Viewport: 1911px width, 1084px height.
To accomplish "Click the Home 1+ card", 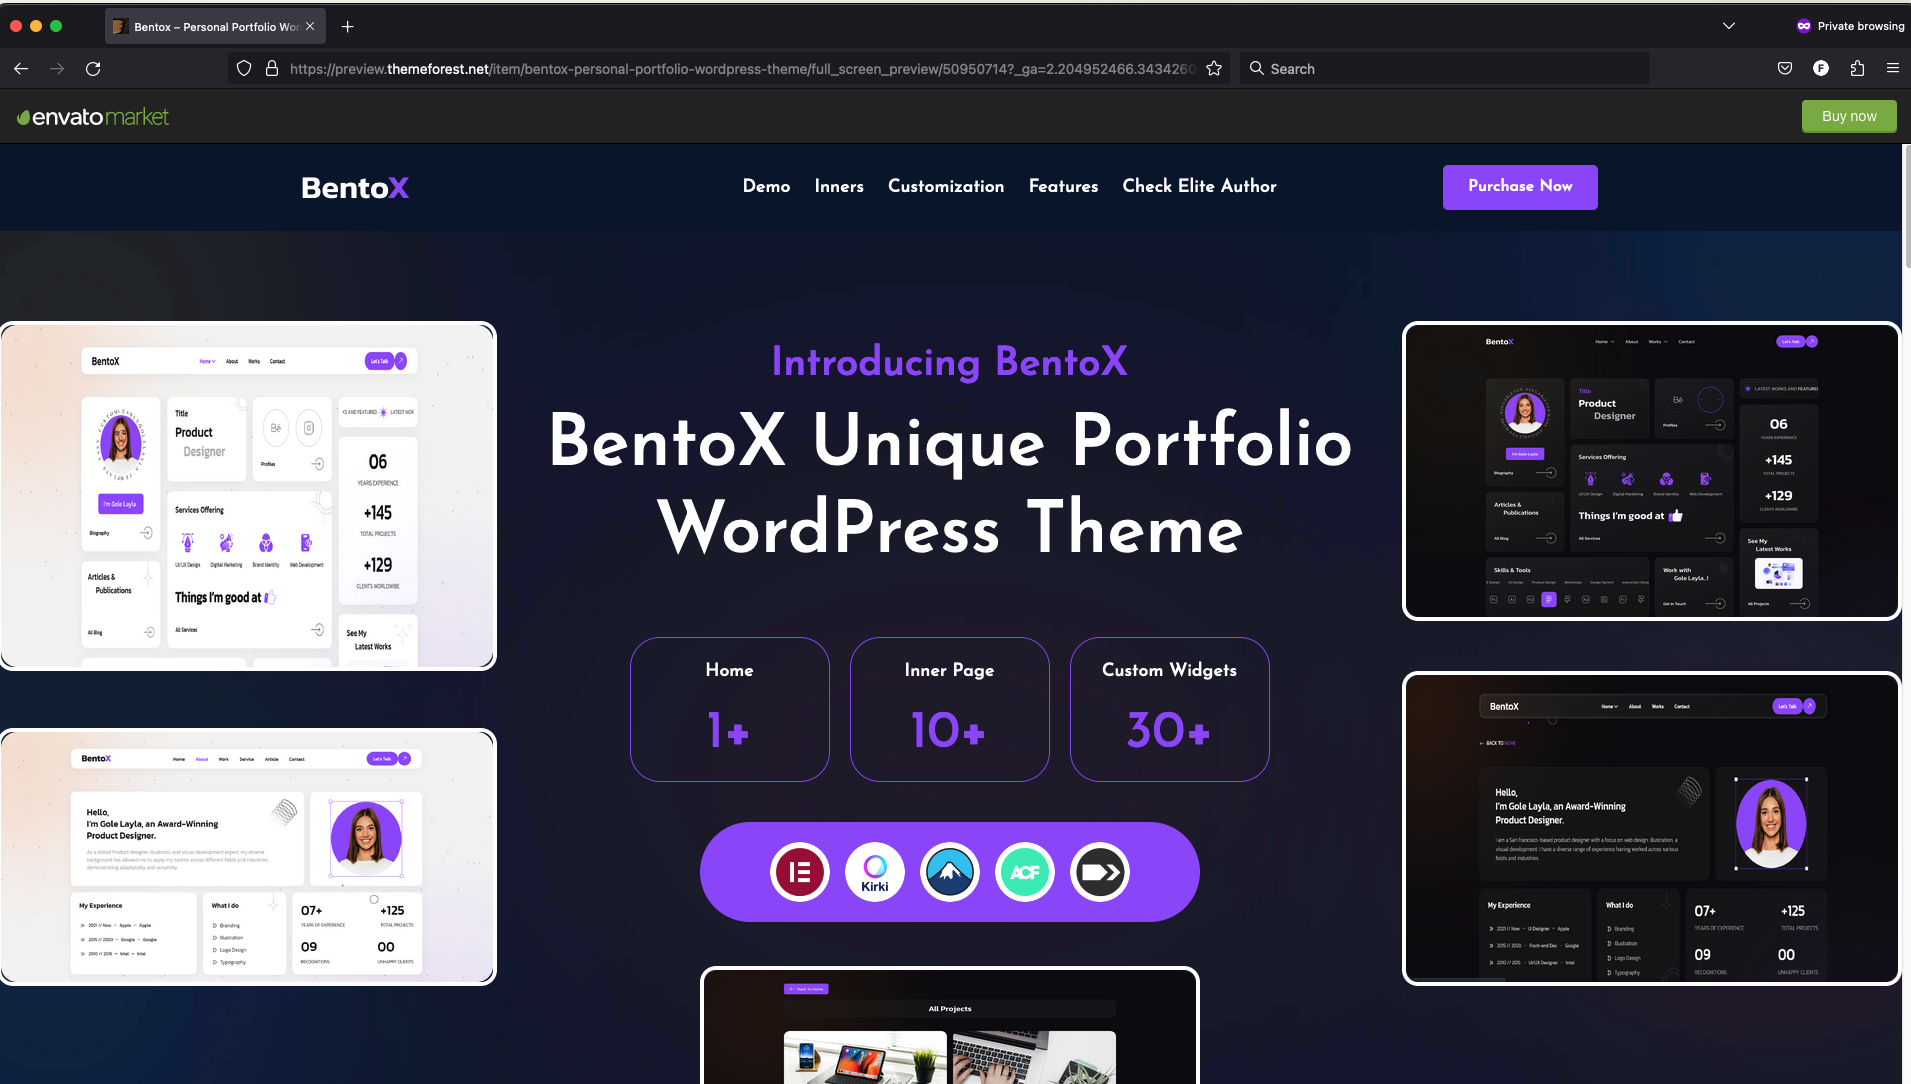I will [x=730, y=709].
